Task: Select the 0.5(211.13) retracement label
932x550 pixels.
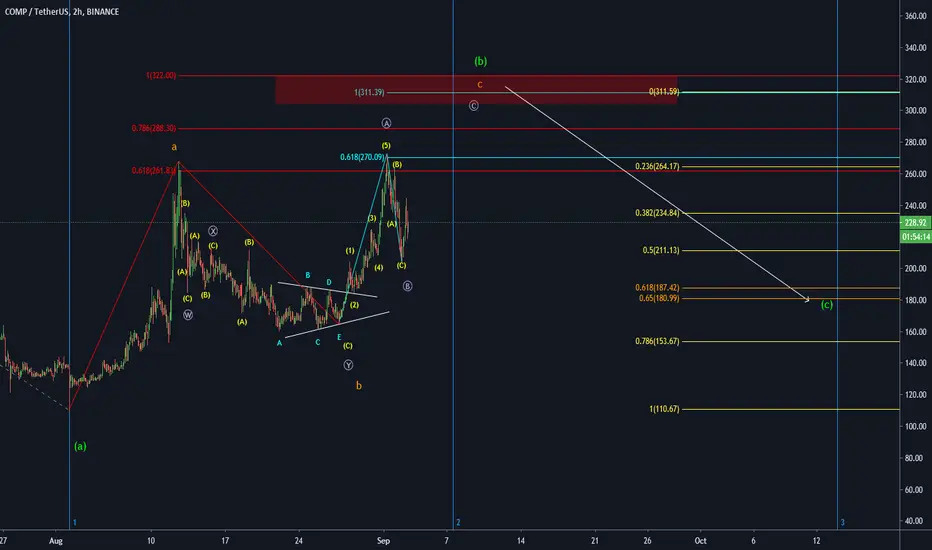Action: 660,250
